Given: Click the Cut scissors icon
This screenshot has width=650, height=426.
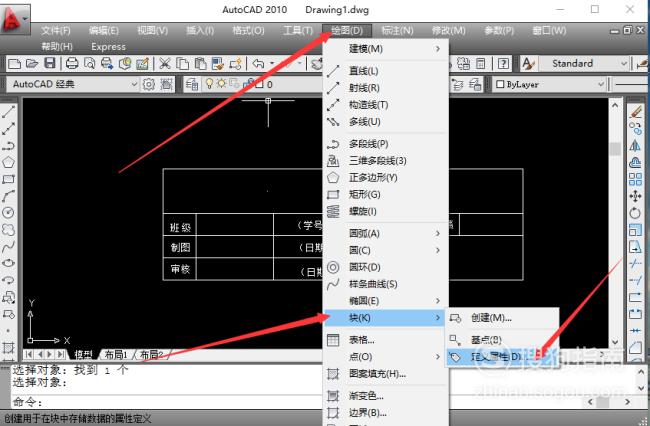Looking at the screenshot, I should 165,63.
